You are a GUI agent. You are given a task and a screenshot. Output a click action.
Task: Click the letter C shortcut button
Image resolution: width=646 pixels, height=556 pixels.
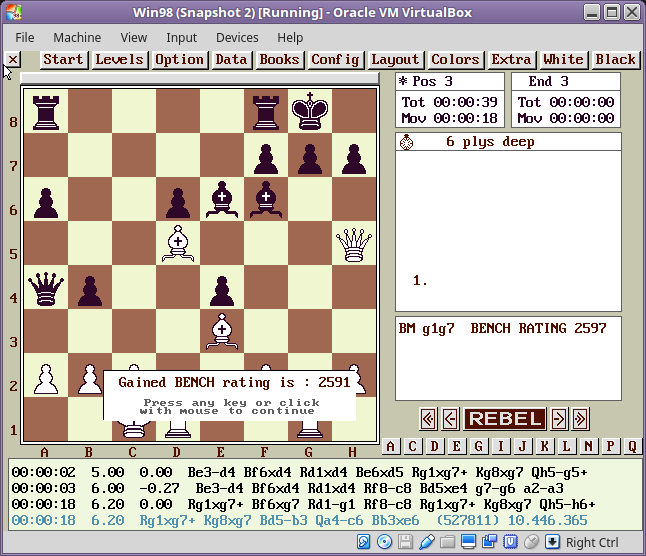pos(412,446)
